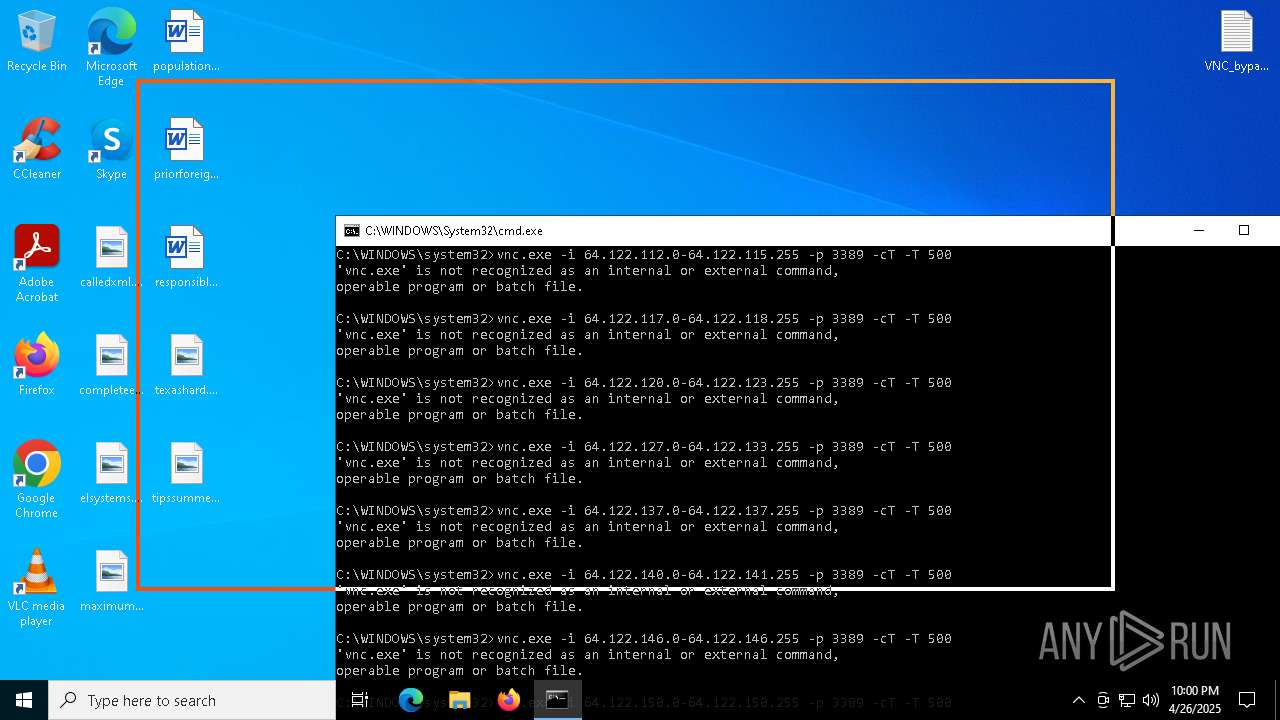This screenshot has width=1280, height=720.
Task: Click the command line with 64.122.140.0-64.122.141.255
Action: coord(644,575)
